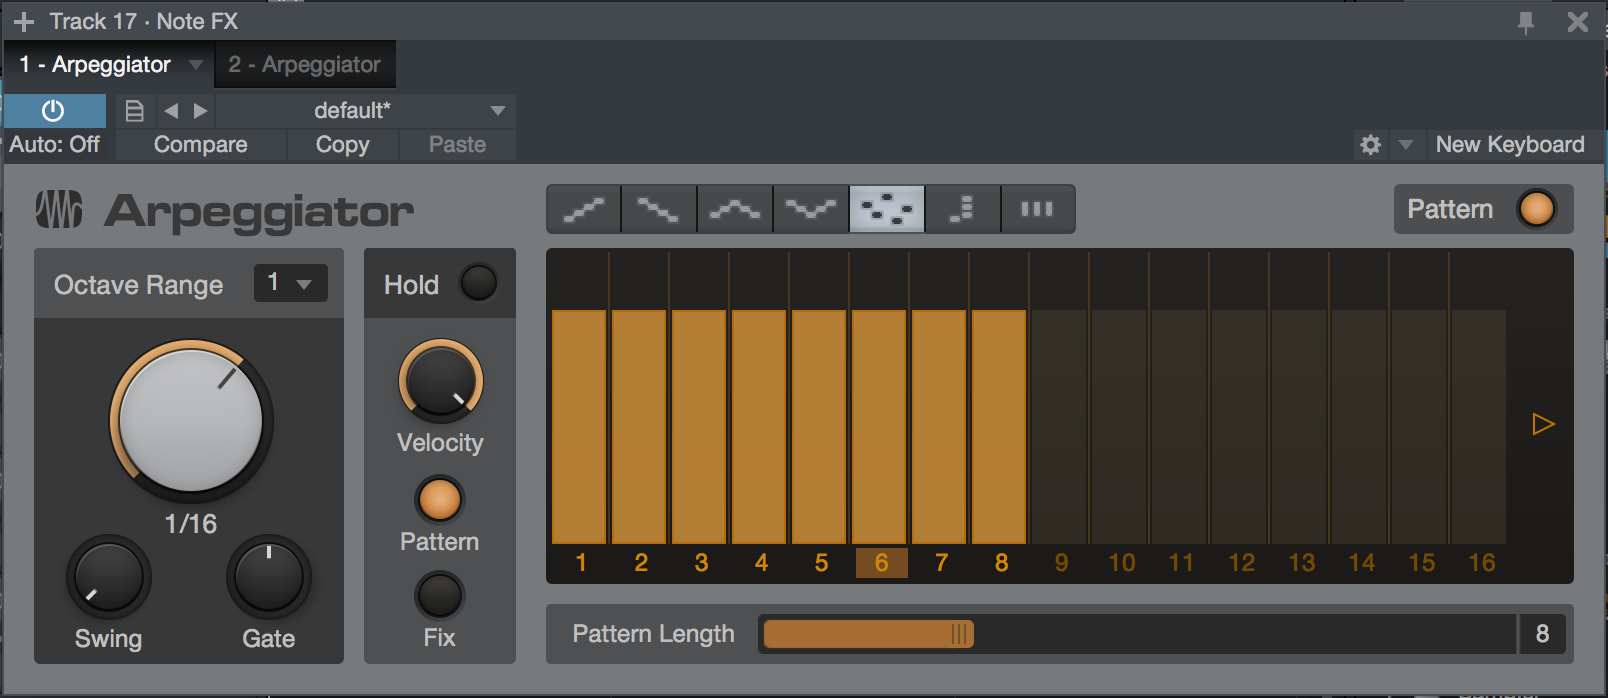Click the New Keyboard label
Viewport: 1608px width, 698px height.
[x=1510, y=145]
